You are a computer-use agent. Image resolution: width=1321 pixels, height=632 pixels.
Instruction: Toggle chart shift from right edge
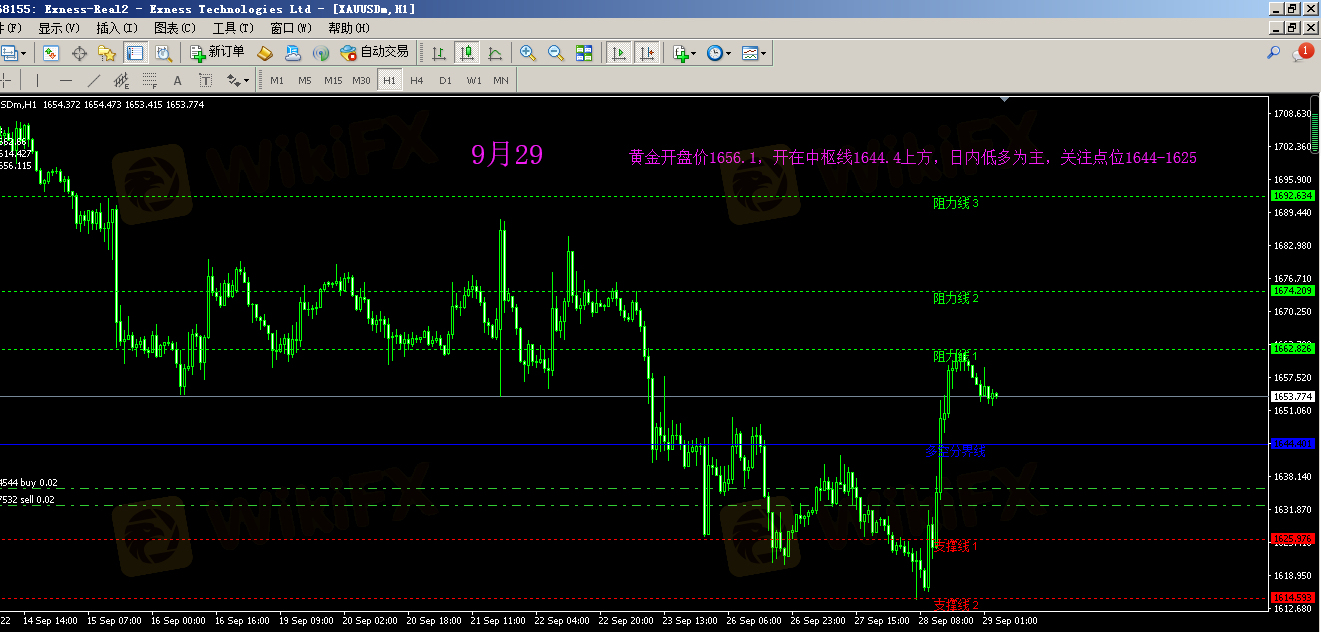click(x=647, y=53)
